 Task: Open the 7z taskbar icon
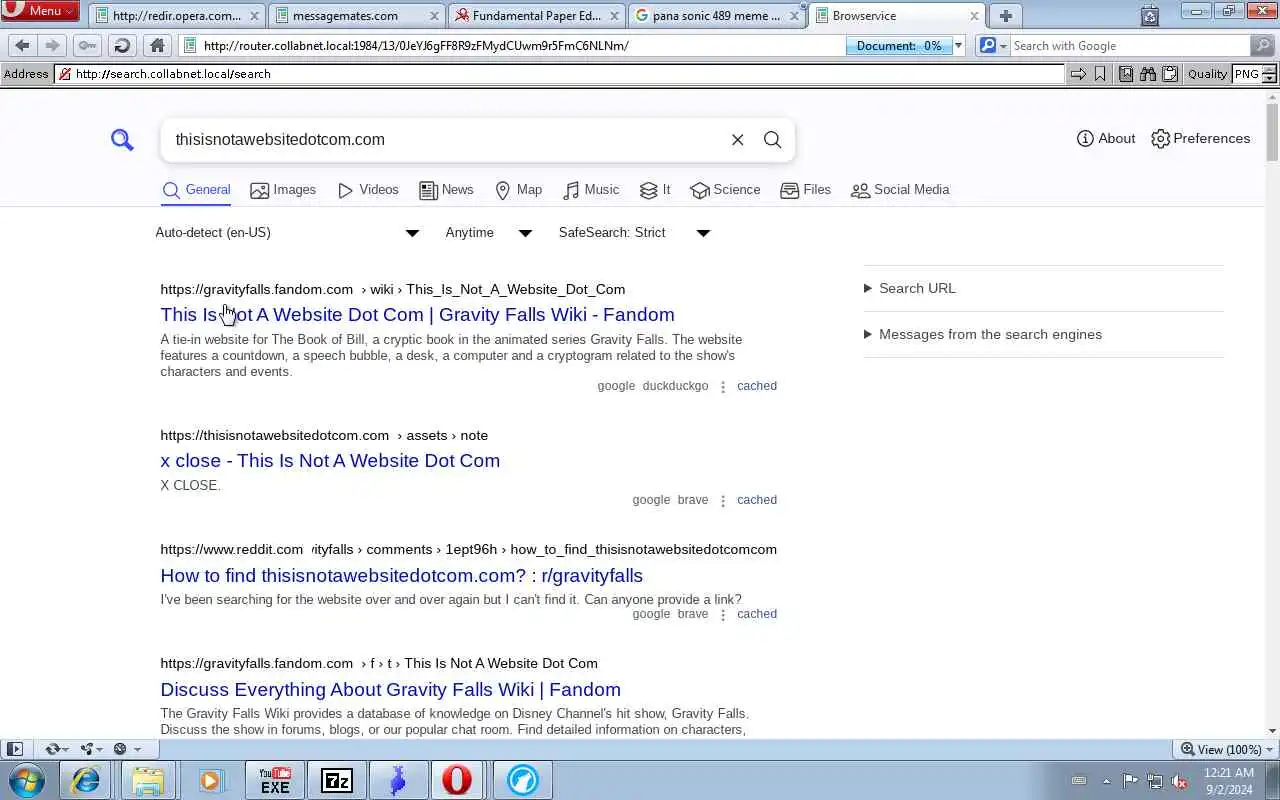(x=337, y=780)
